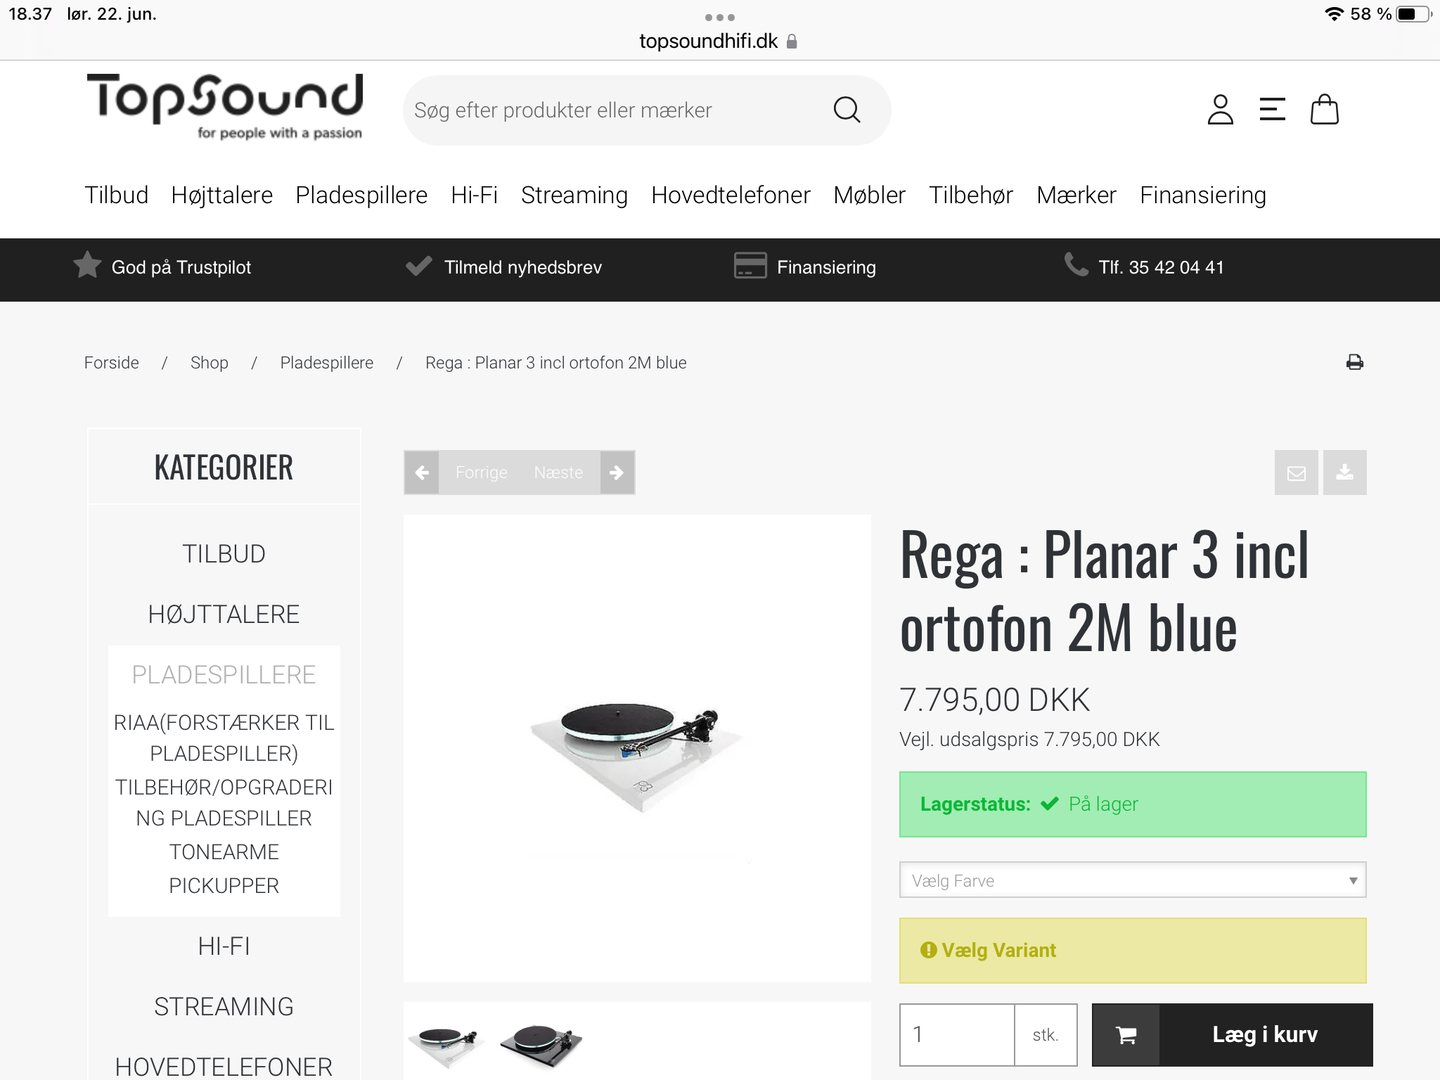Open HØJTTALERE category in sidebar
The height and width of the screenshot is (1080, 1440).
pyautogui.click(x=224, y=614)
